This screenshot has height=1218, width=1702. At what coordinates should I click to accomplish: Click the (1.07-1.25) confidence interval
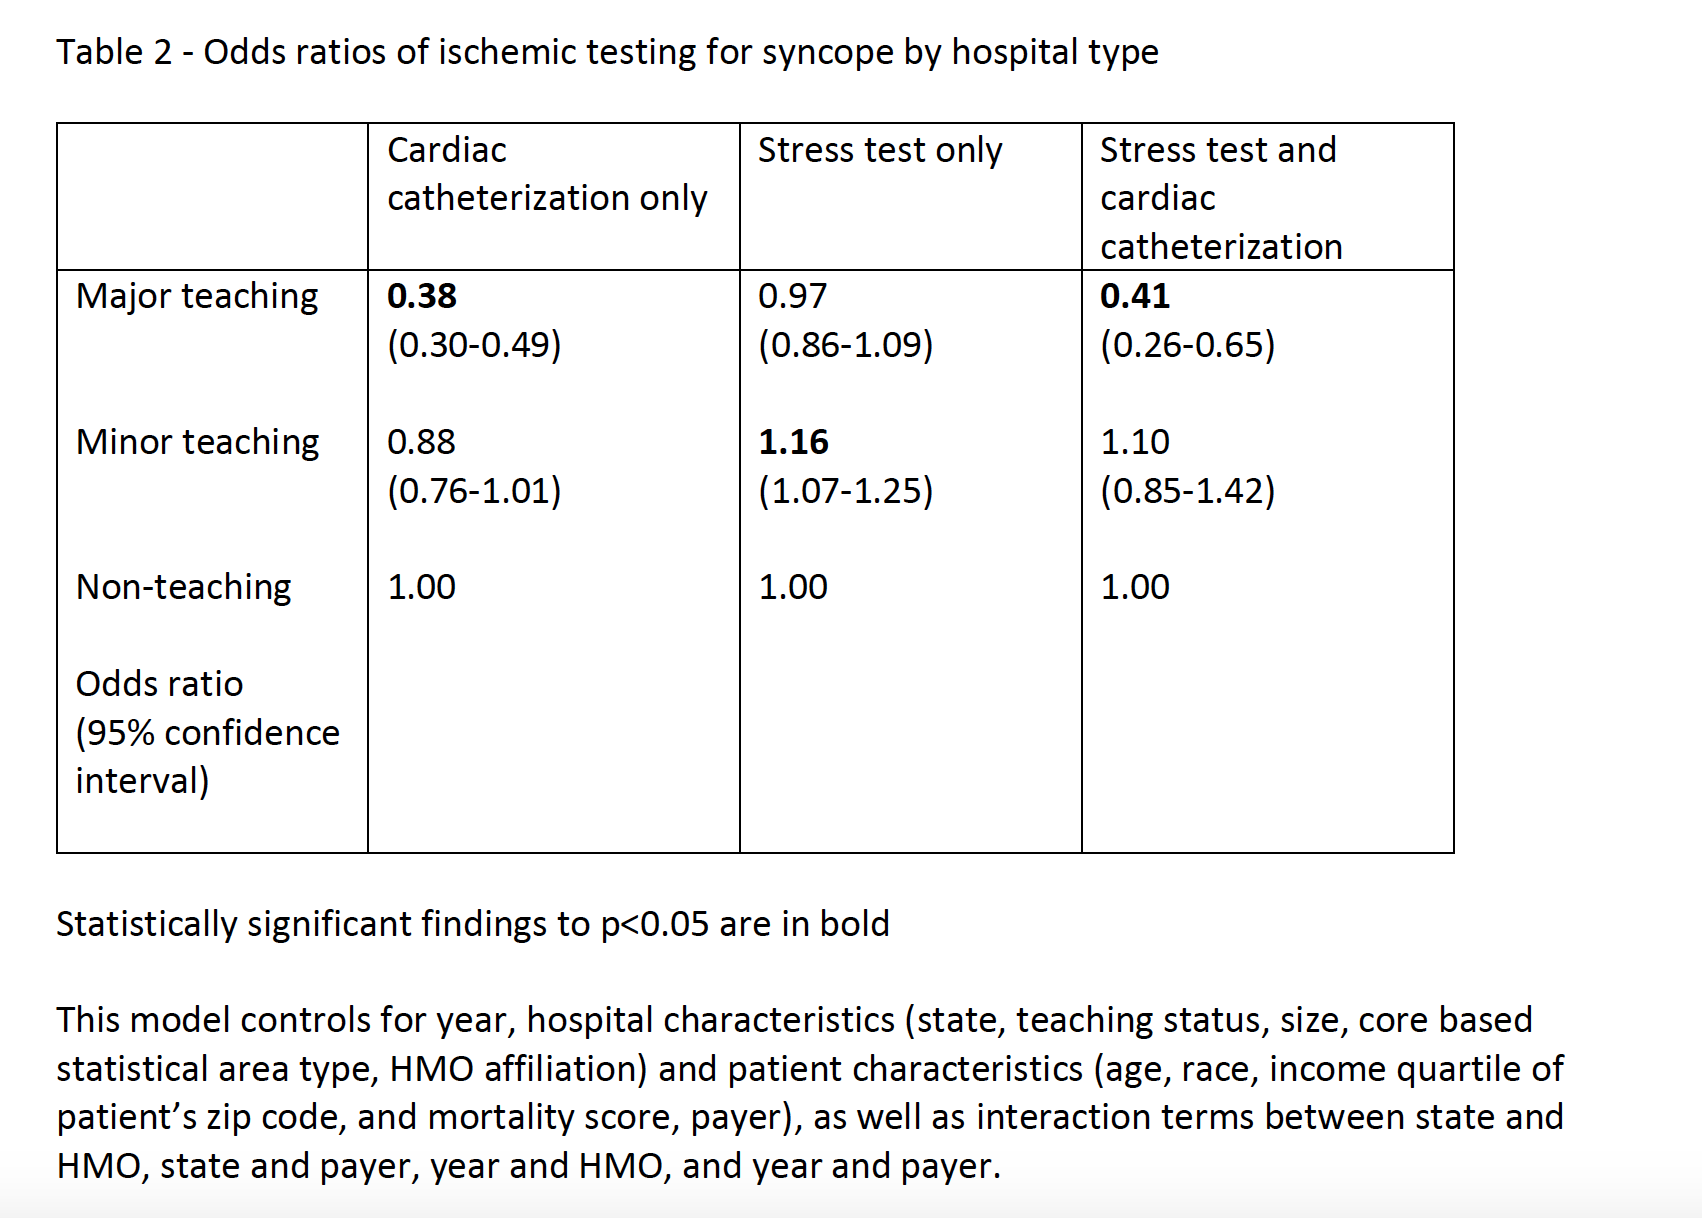click(846, 491)
